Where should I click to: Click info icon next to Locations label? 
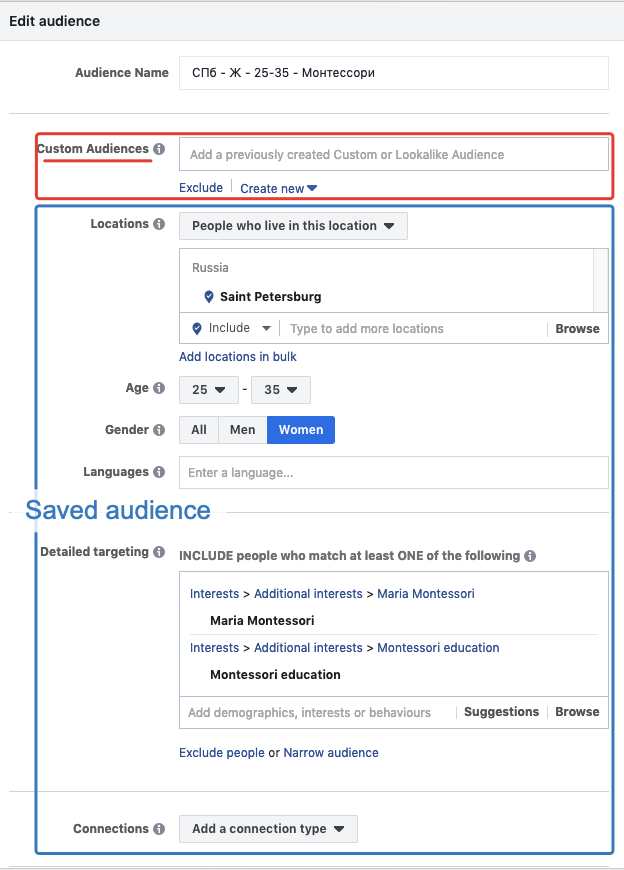coord(159,224)
